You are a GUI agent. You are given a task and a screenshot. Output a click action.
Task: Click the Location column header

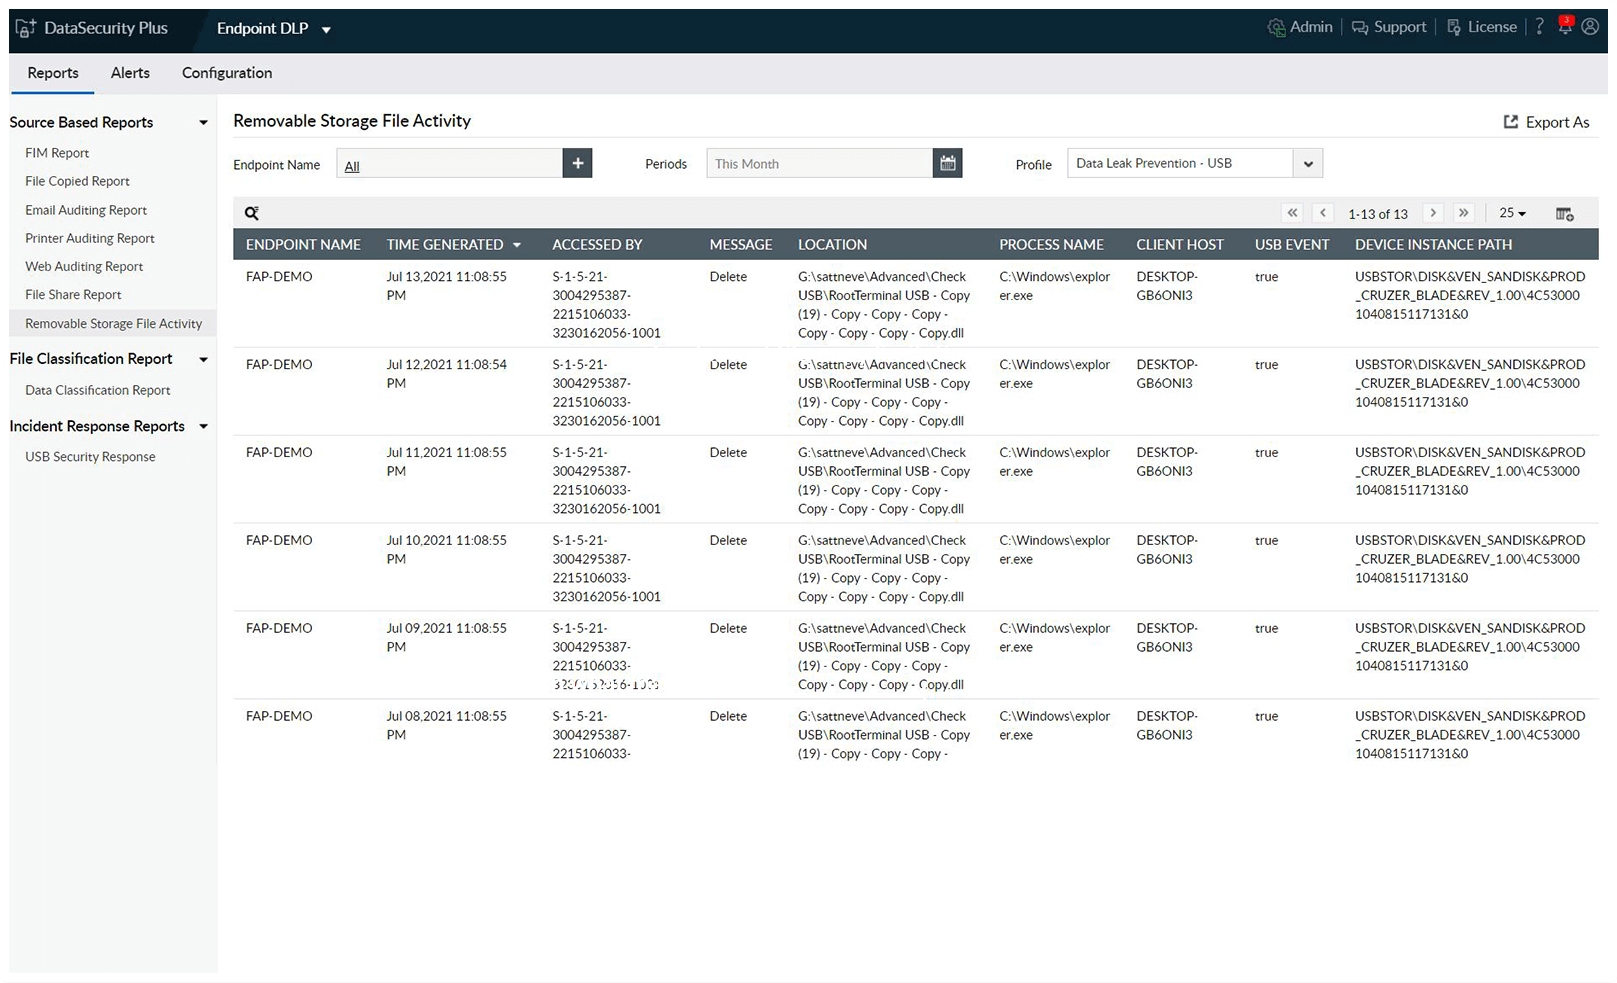coord(832,244)
